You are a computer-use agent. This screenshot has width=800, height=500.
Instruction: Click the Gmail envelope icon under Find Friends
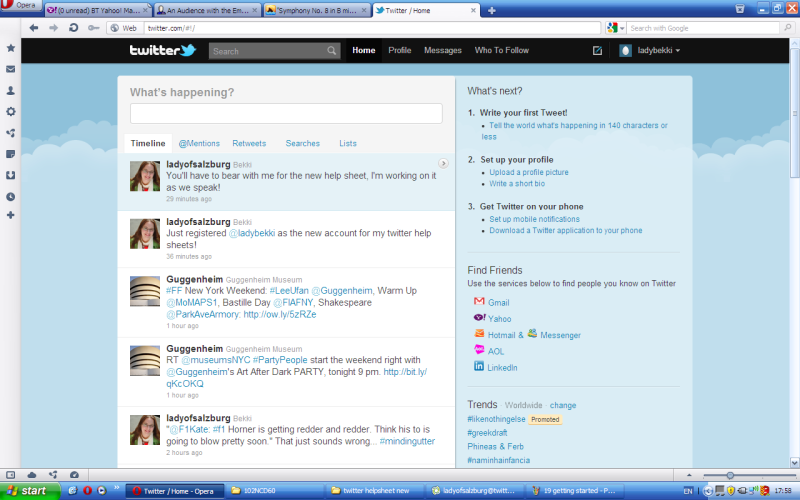tap(479, 301)
